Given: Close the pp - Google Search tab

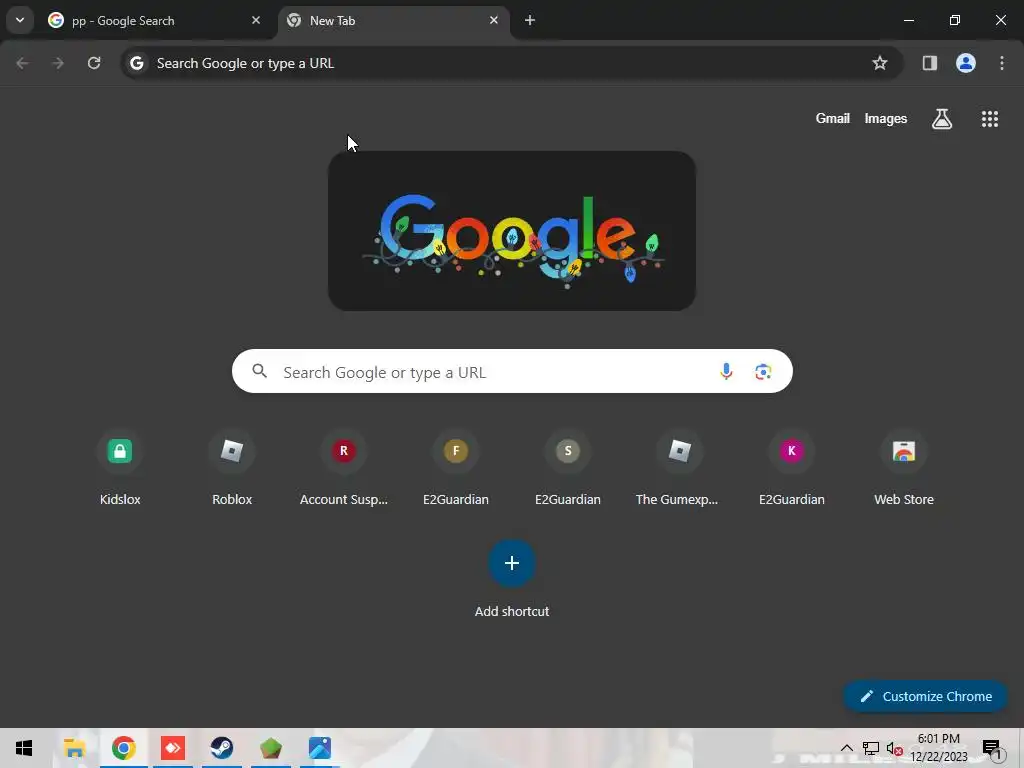Looking at the screenshot, I should [x=256, y=20].
